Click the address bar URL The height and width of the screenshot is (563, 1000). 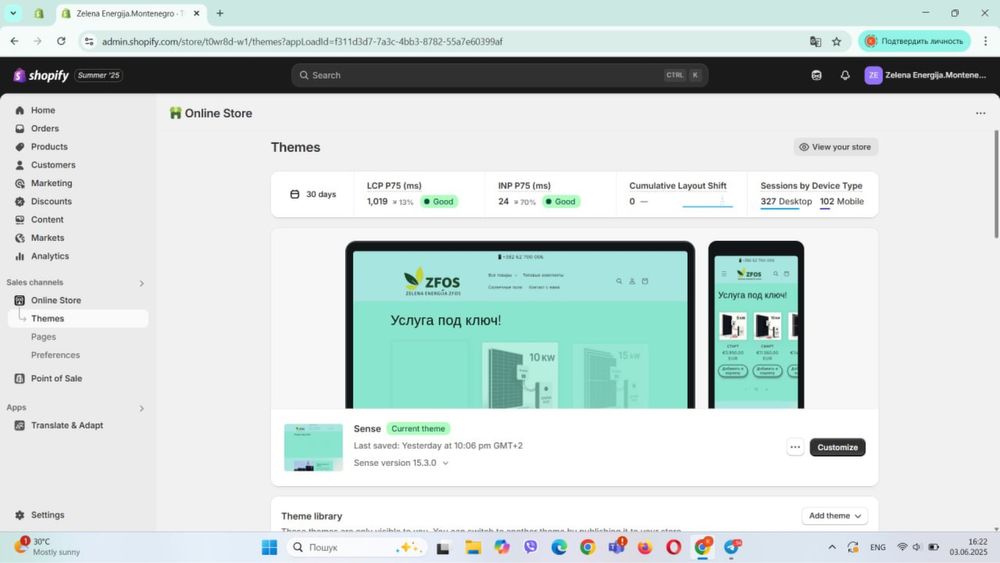coord(302,41)
